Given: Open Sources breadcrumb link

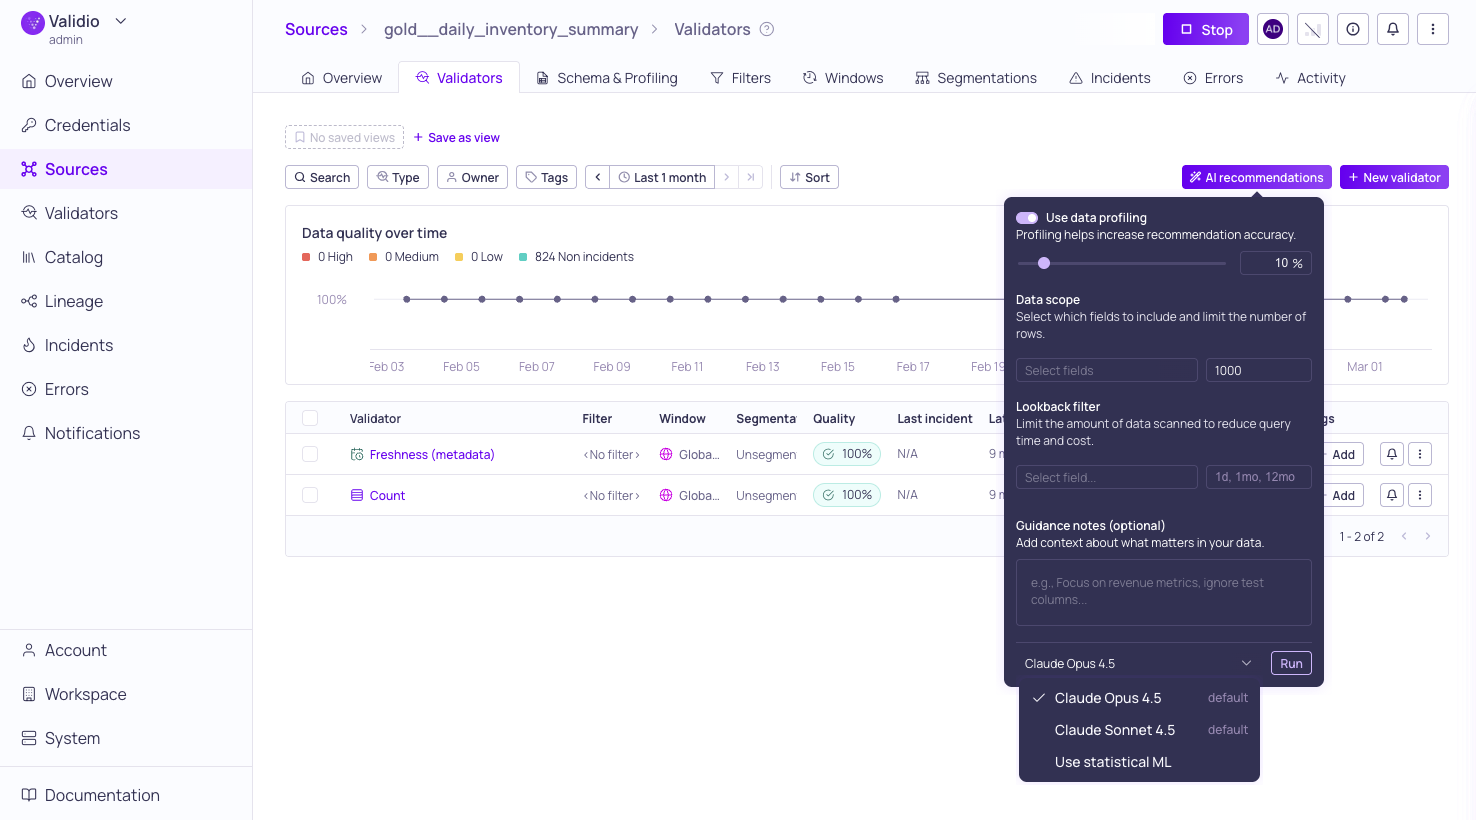Looking at the screenshot, I should [316, 29].
